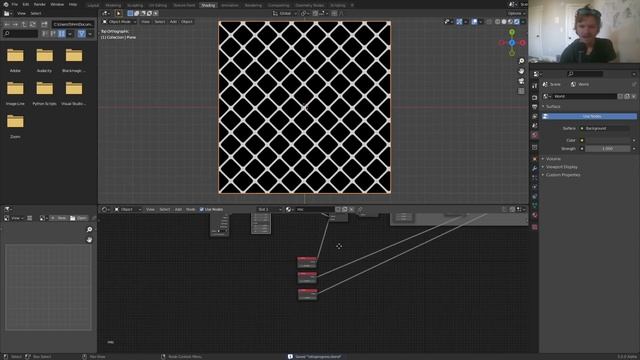The width and height of the screenshot is (640, 360).
Task: Select the tweak select tool icon
Action: (118, 13)
